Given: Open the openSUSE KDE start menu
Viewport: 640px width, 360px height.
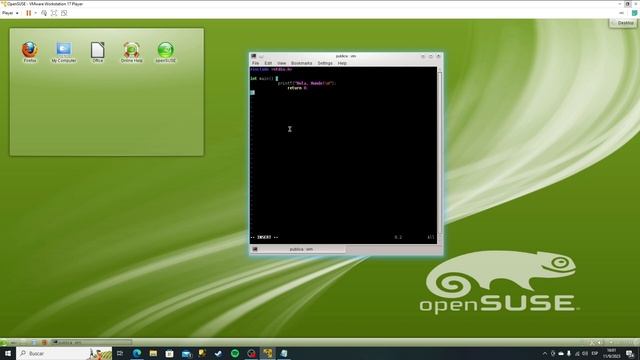Looking at the screenshot, I should [4, 342].
